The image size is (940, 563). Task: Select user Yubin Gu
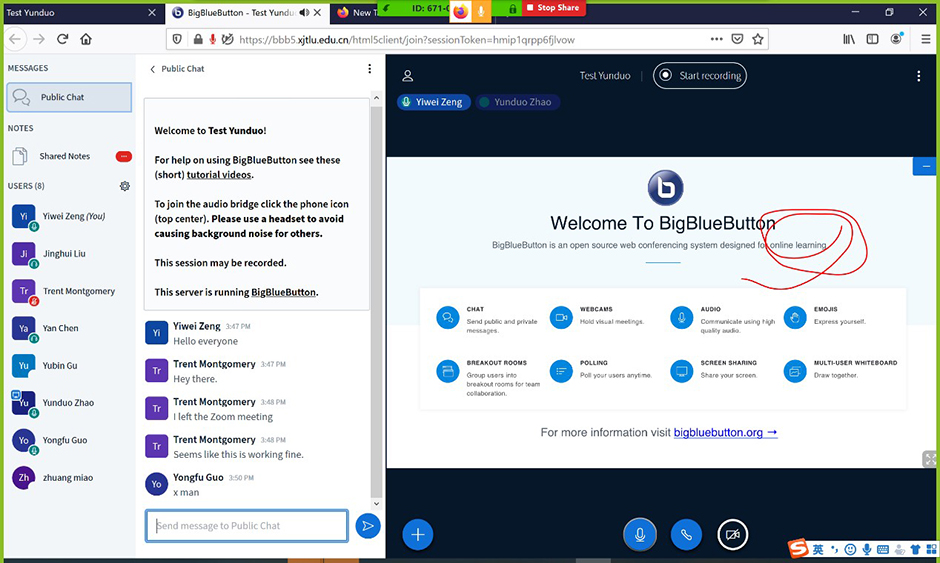pyautogui.click(x=69, y=365)
